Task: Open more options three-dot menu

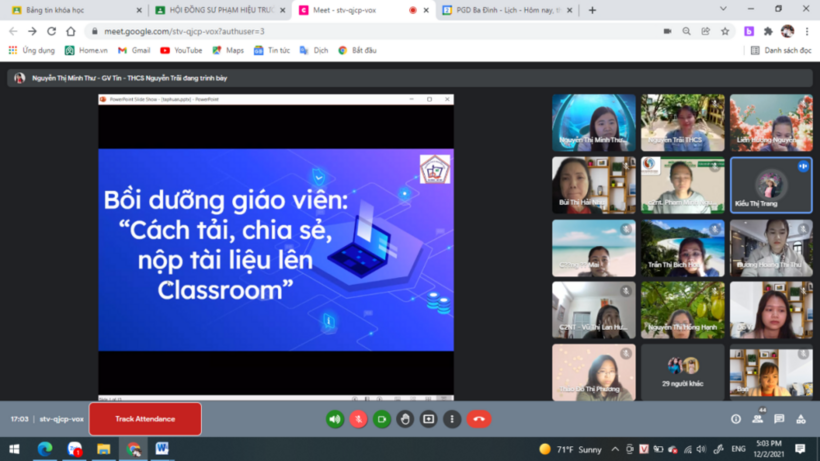Action: tap(452, 419)
